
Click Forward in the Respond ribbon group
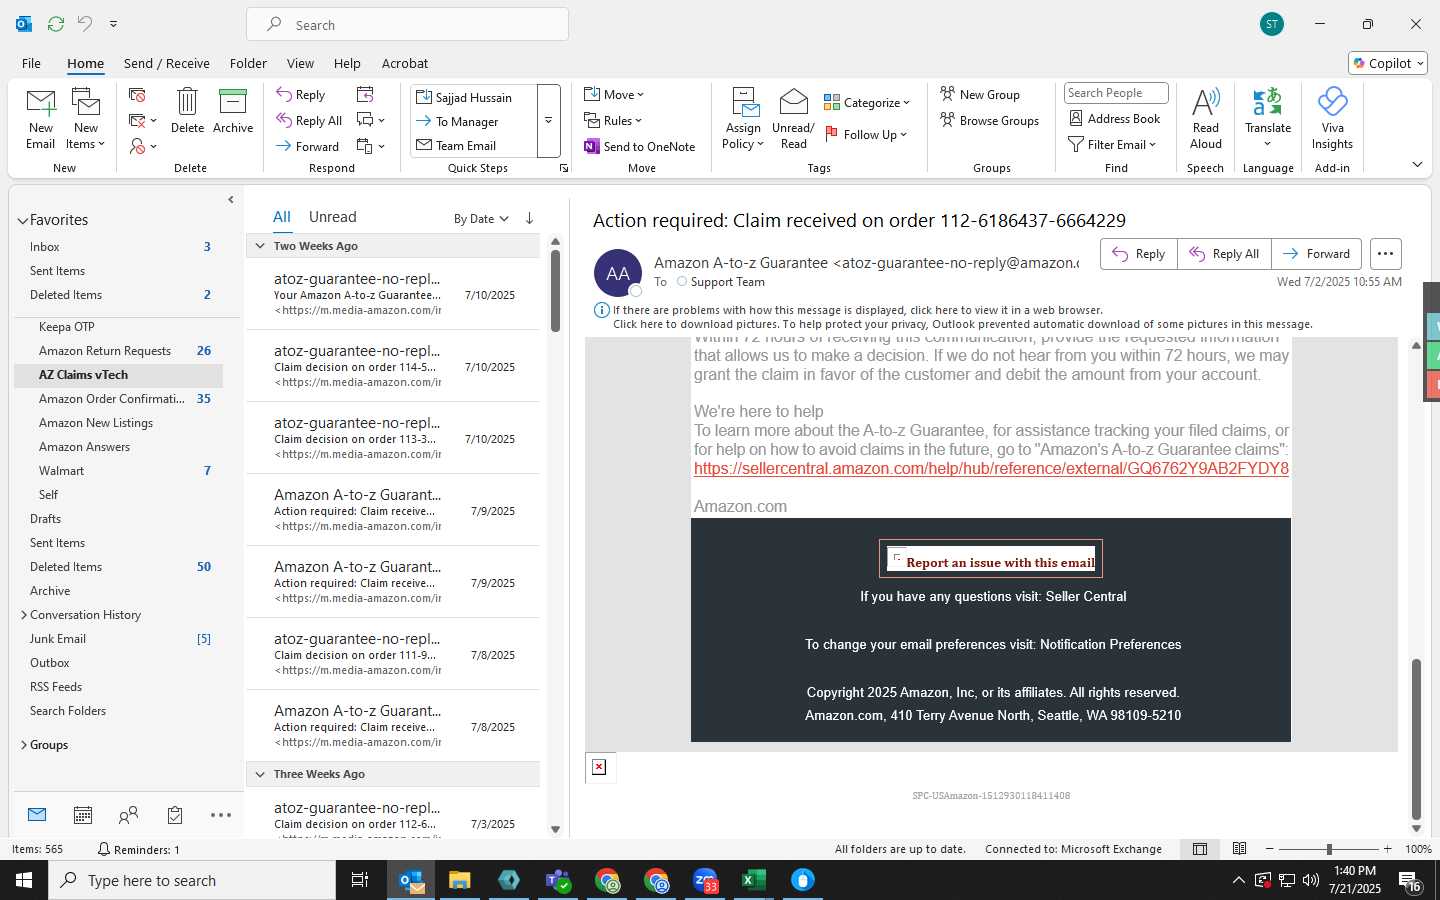308,146
